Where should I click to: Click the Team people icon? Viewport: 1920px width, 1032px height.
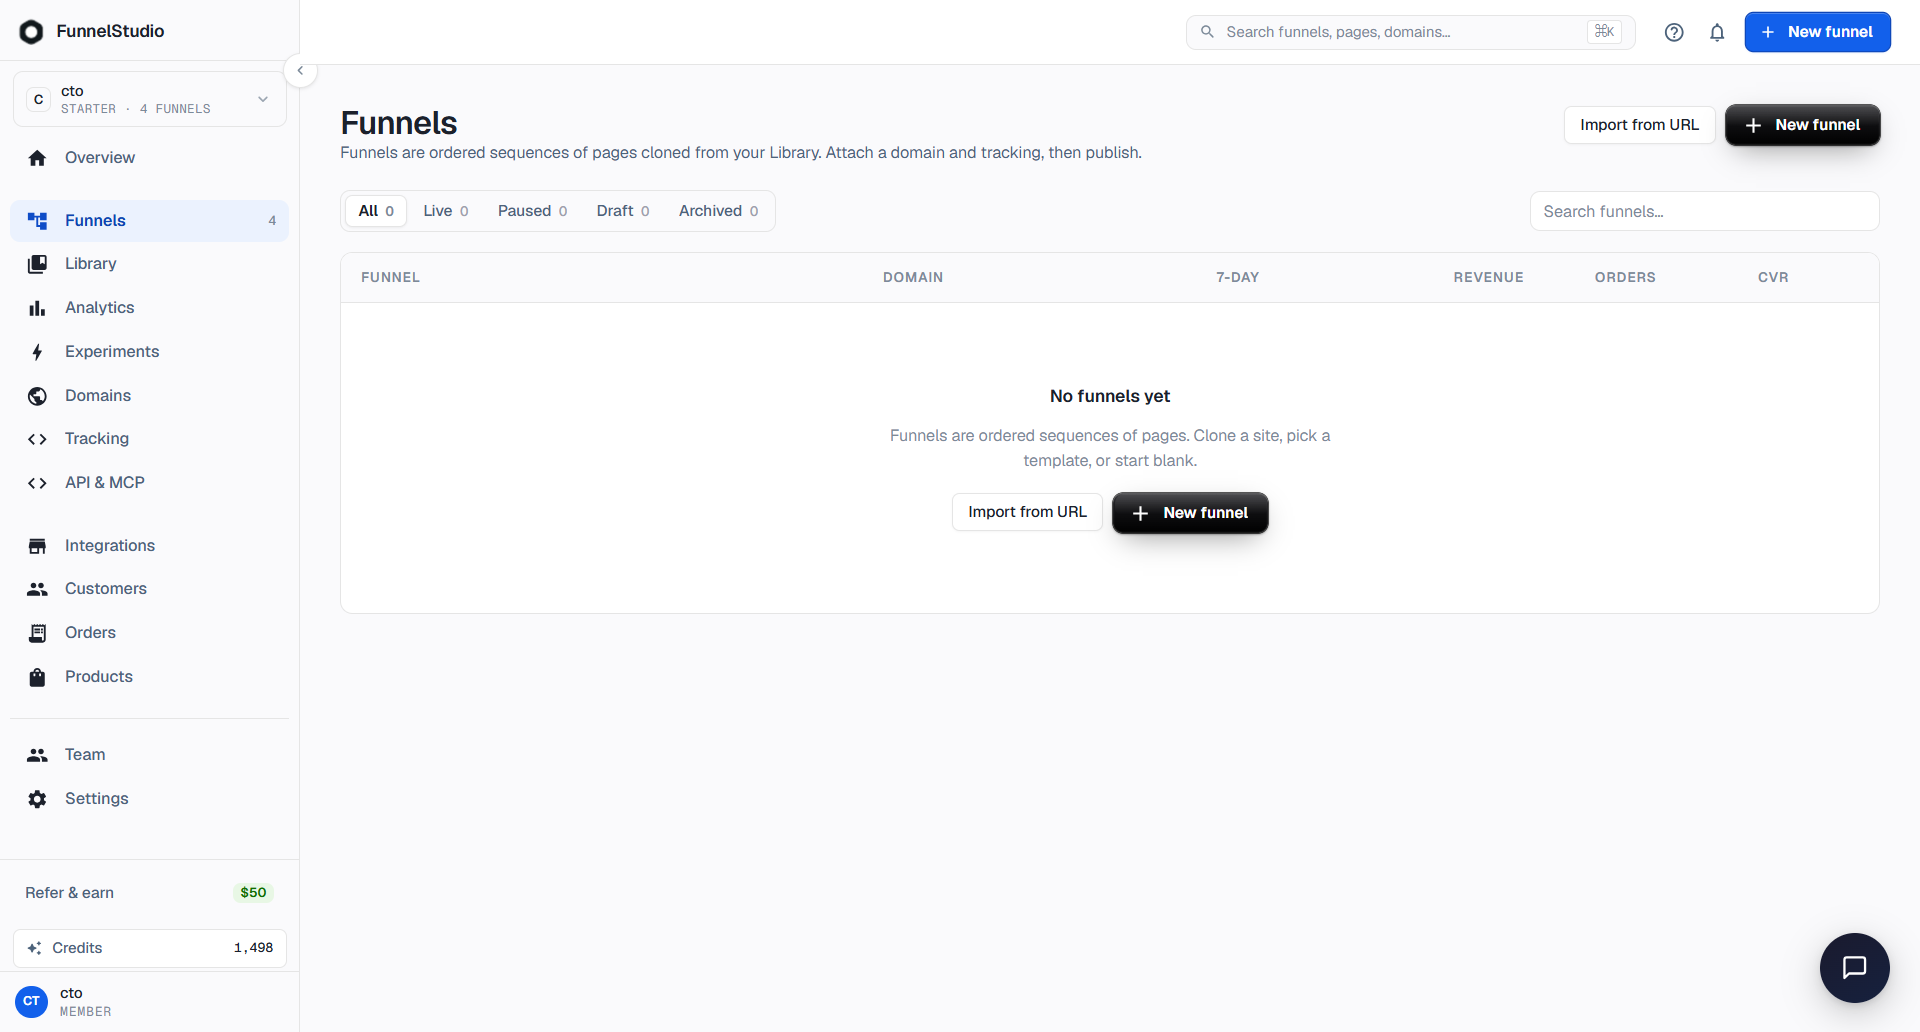[37, 755]
